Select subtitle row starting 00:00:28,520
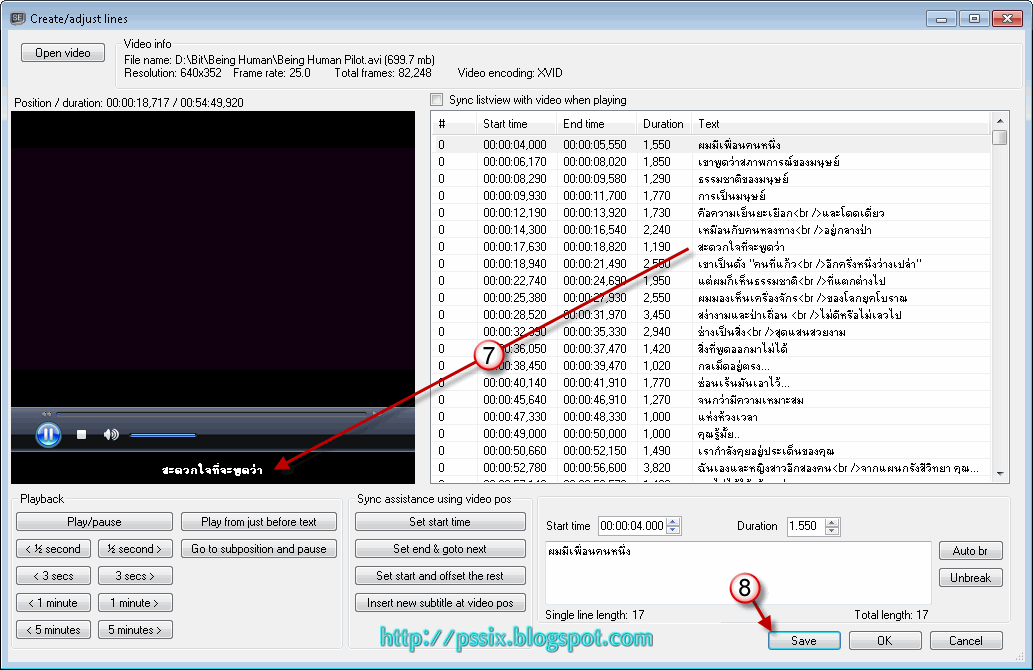Viewport: 1033px width, 670px height. [712, 315]
